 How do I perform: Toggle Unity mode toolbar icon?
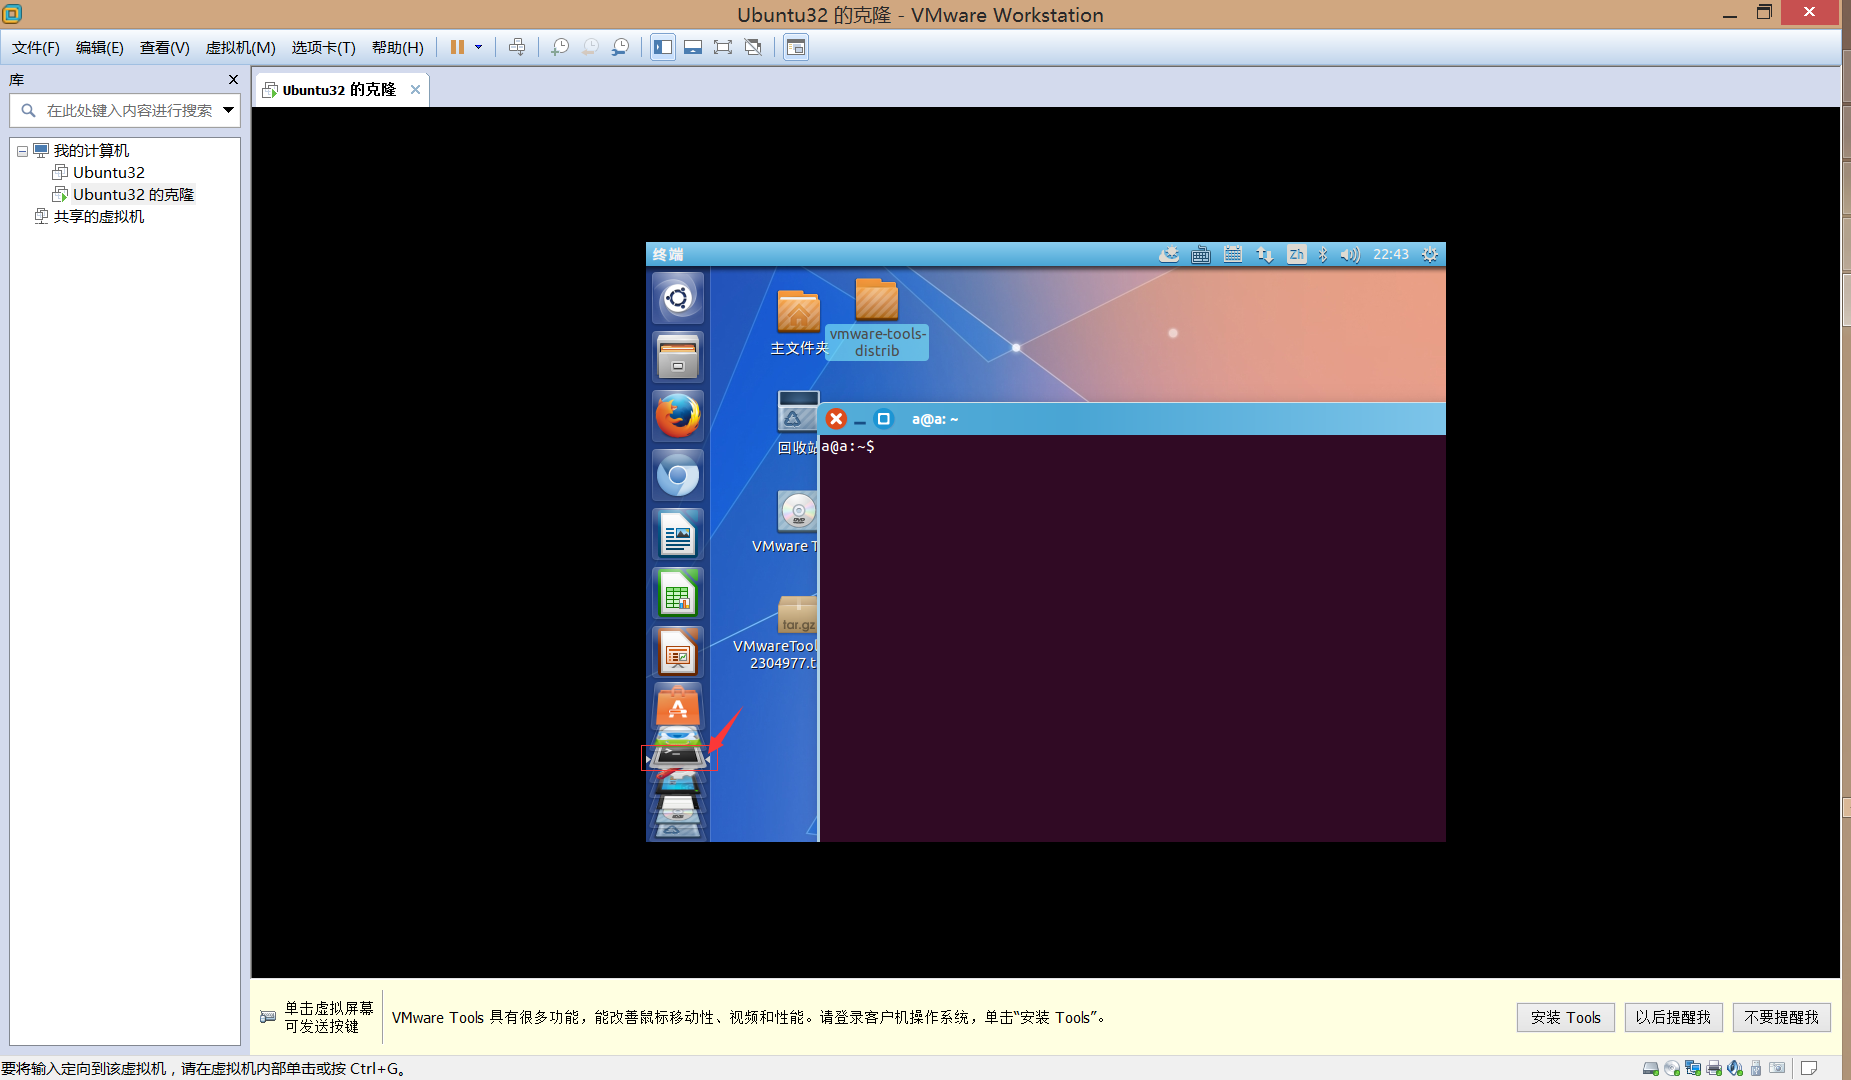(x=753, y=47)
